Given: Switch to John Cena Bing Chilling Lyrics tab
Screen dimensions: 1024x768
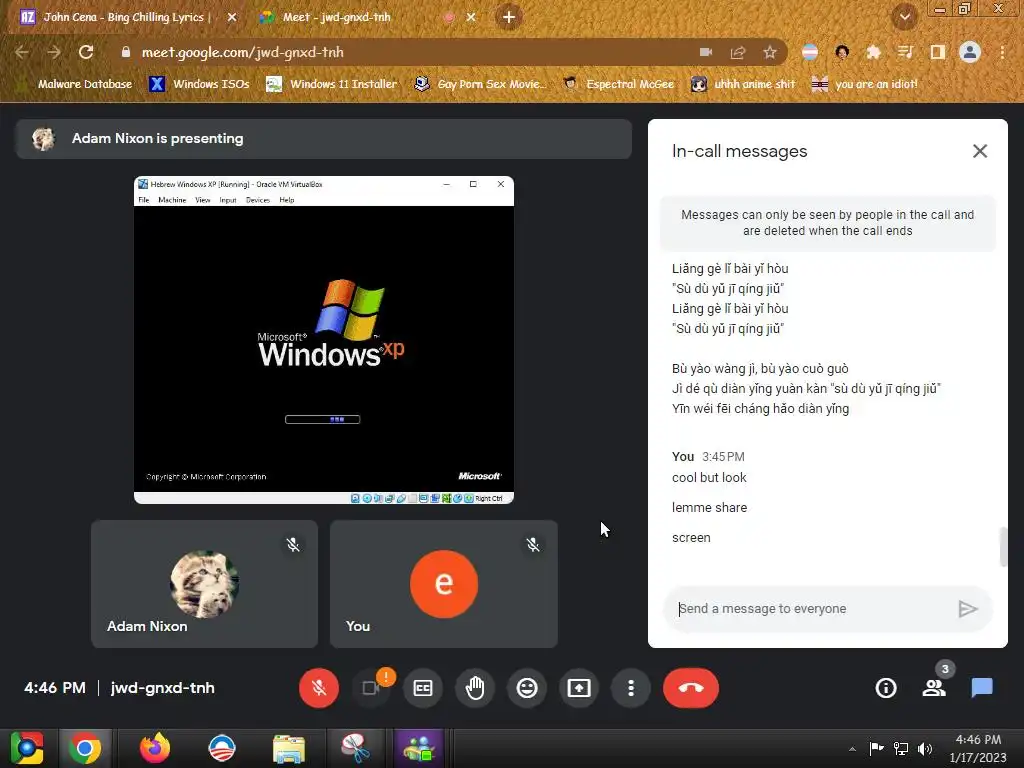Looking at the screenshot, I should [123, 17].
